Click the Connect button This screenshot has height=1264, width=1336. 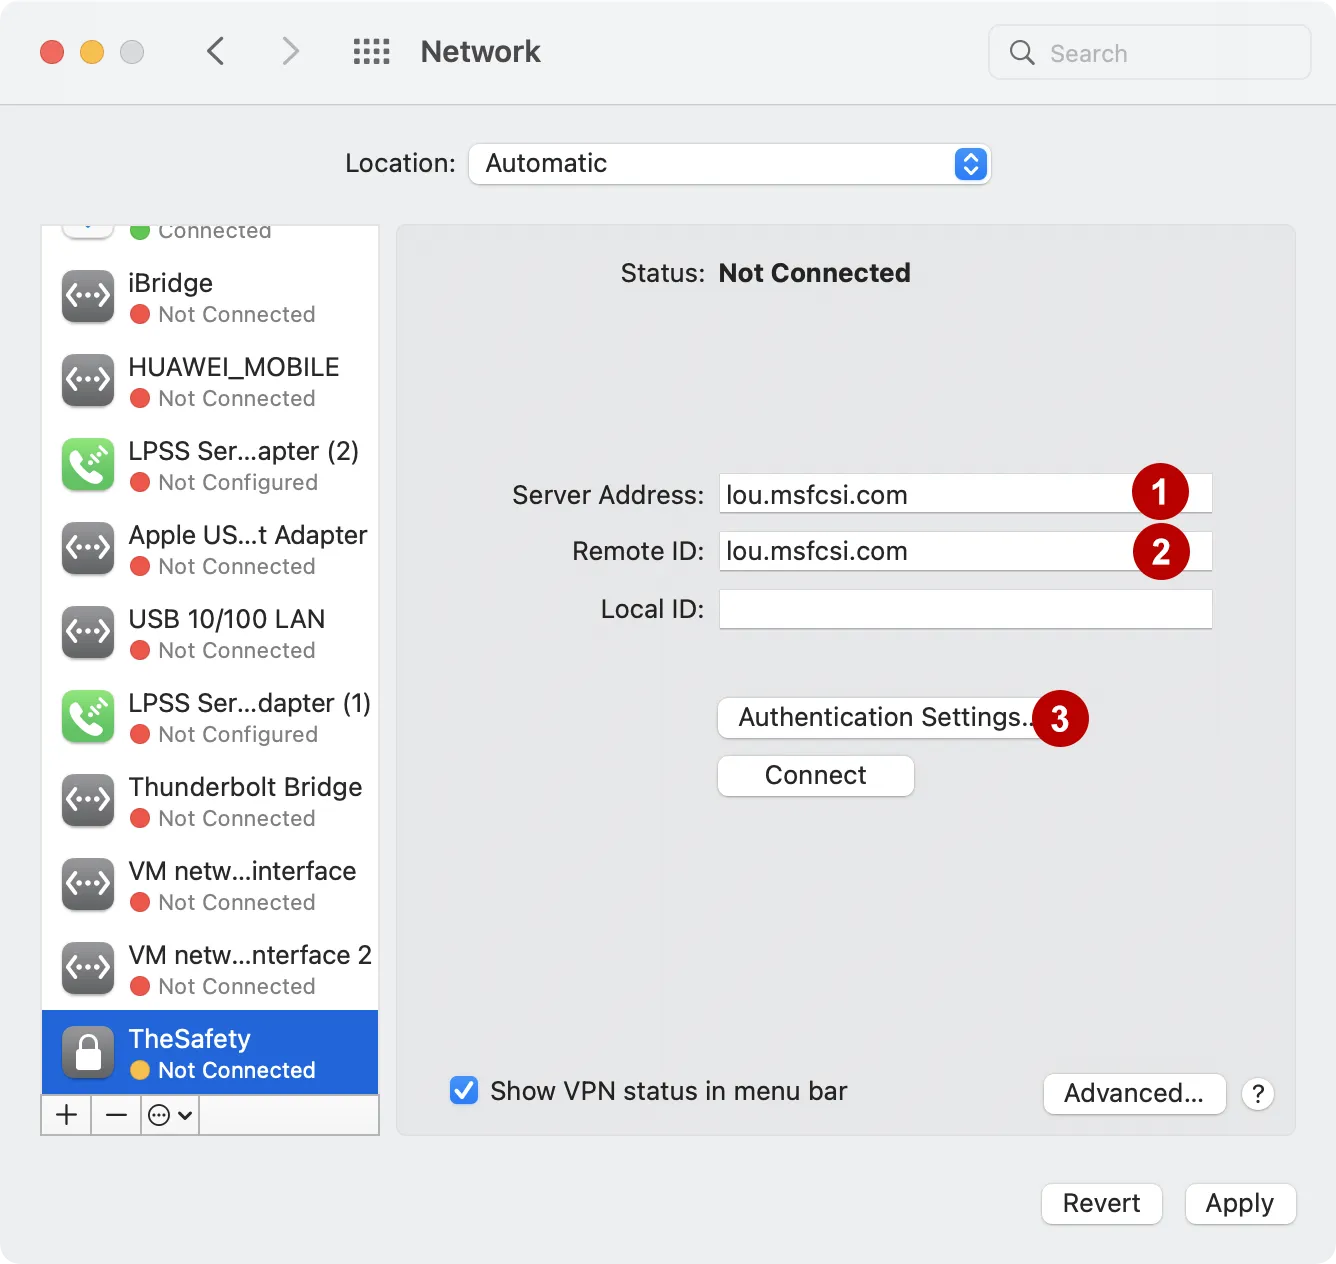coord(815,775)
